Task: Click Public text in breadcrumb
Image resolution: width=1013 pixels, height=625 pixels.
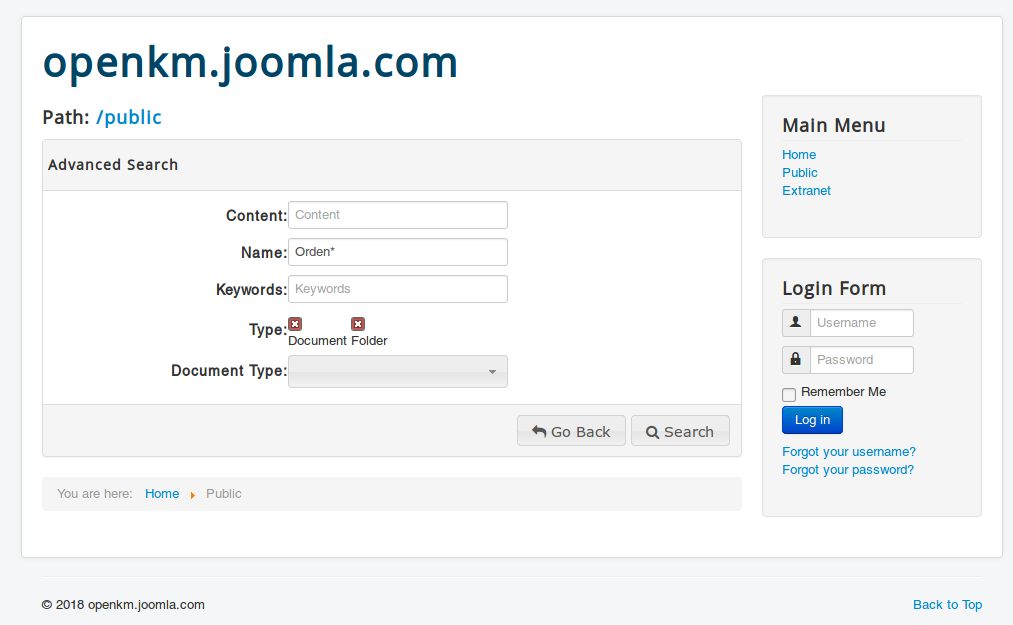Action: [224, 494]
